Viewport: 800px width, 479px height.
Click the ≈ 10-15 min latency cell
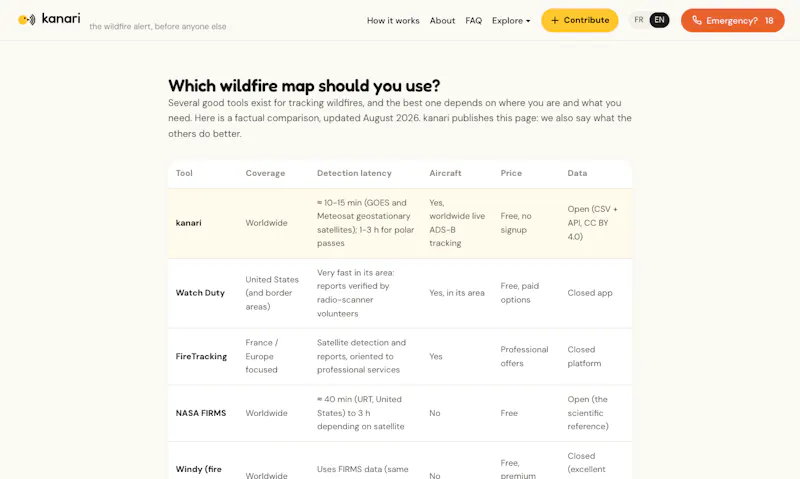pyautogui.click(x=365, y=223)
